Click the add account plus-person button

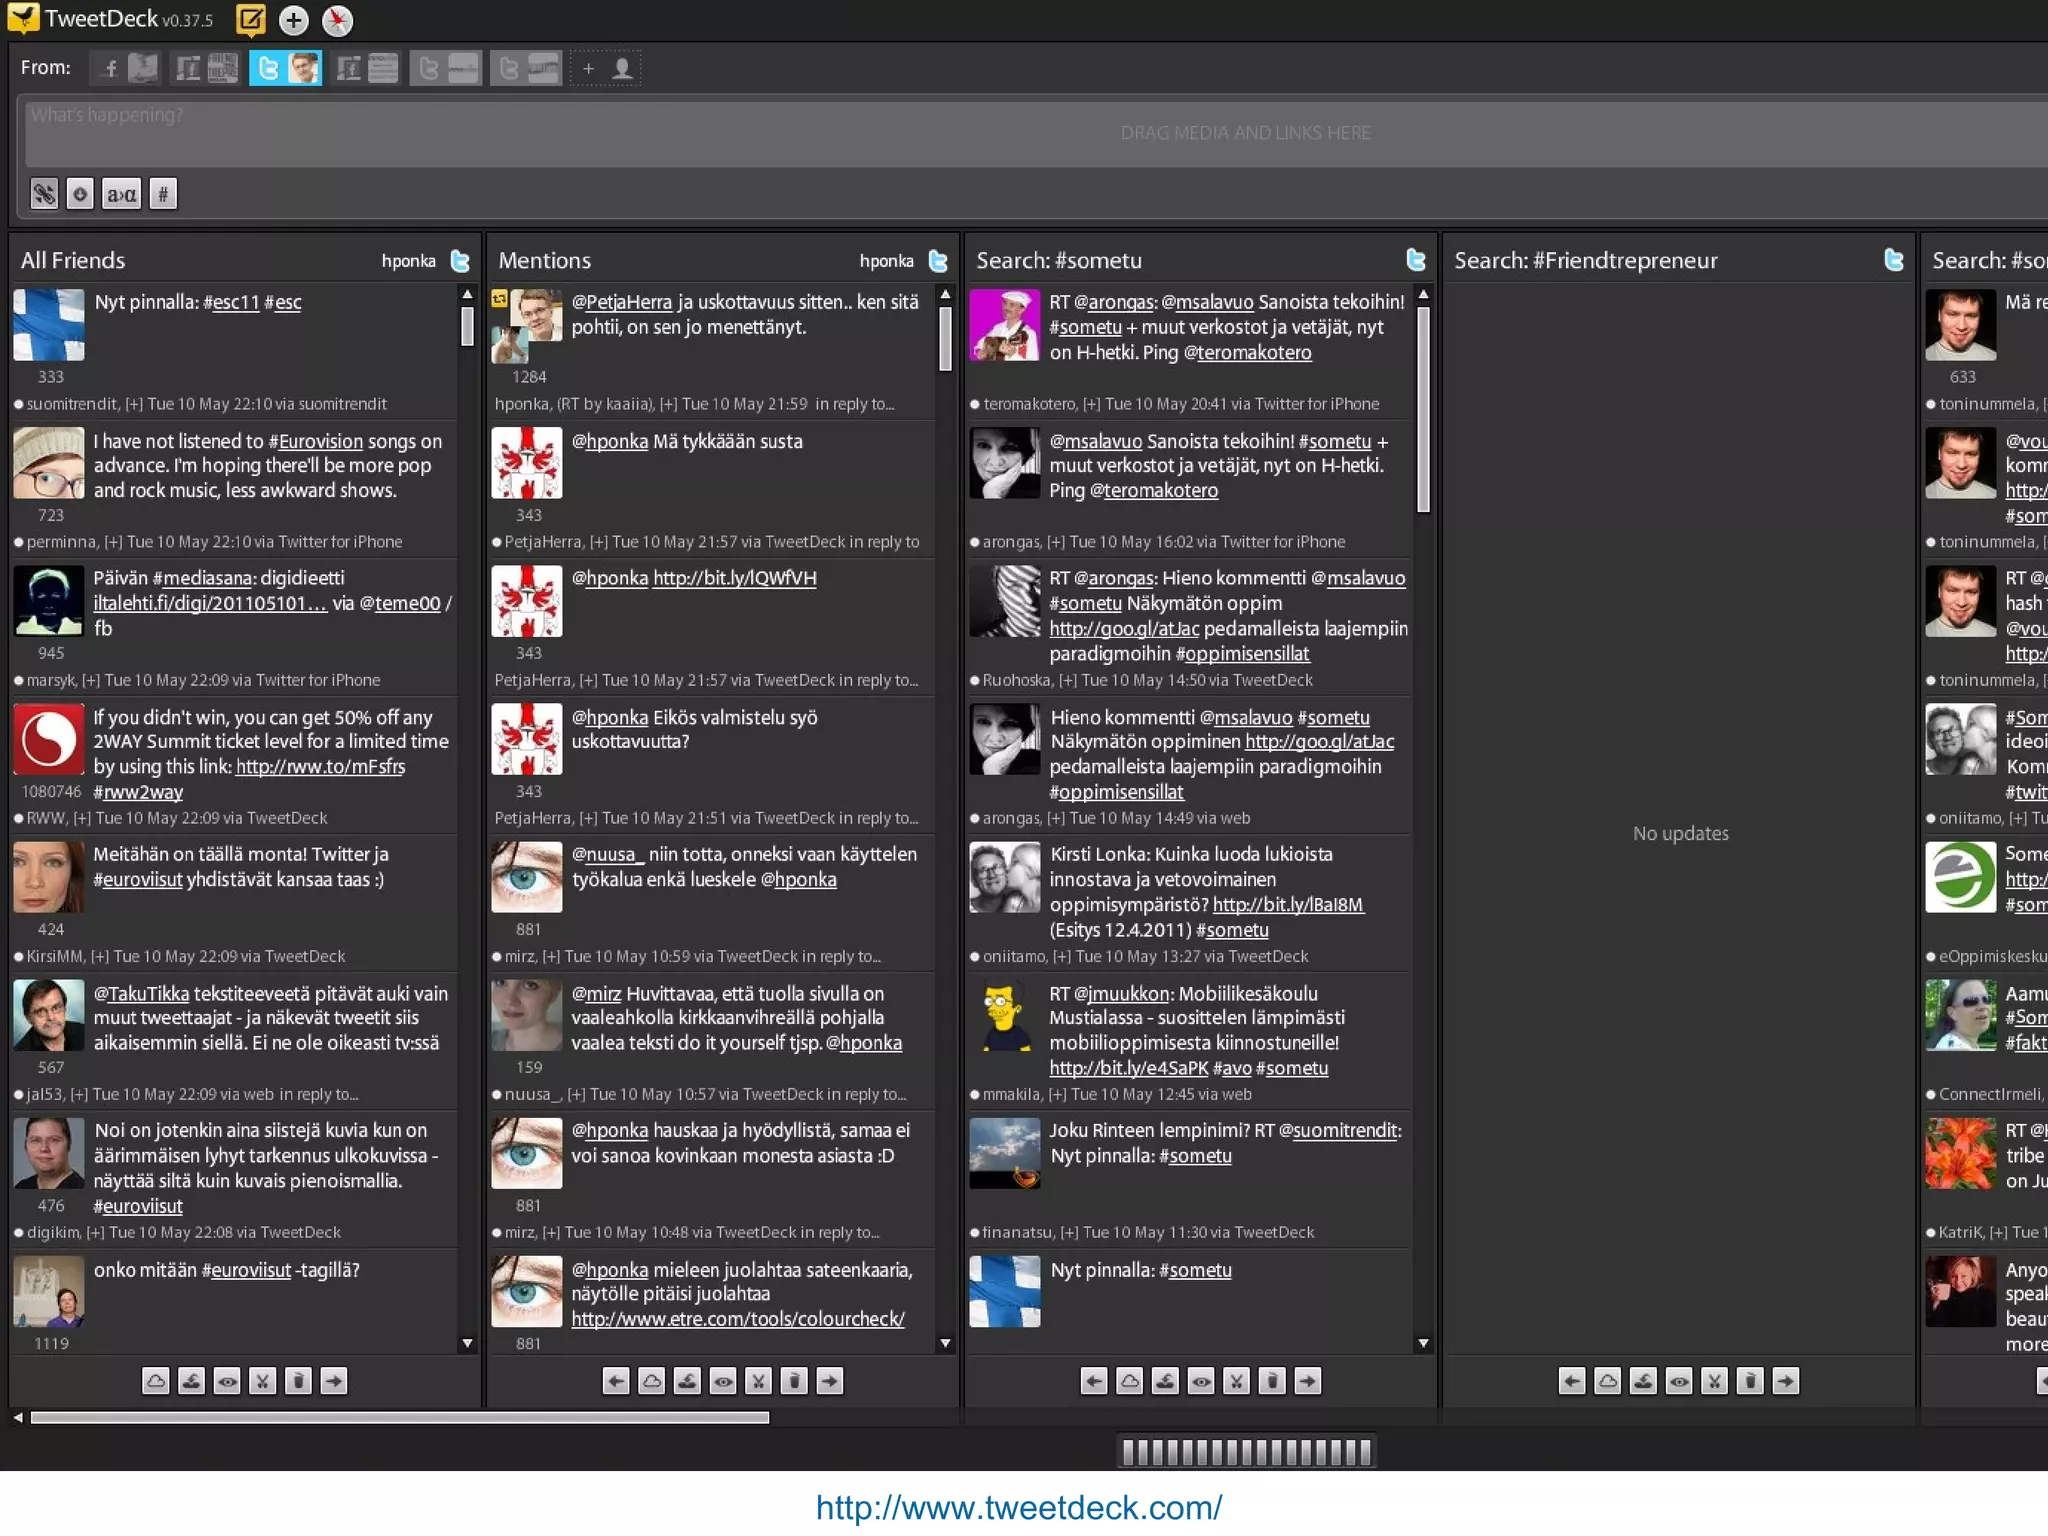(x=606, y=68)
